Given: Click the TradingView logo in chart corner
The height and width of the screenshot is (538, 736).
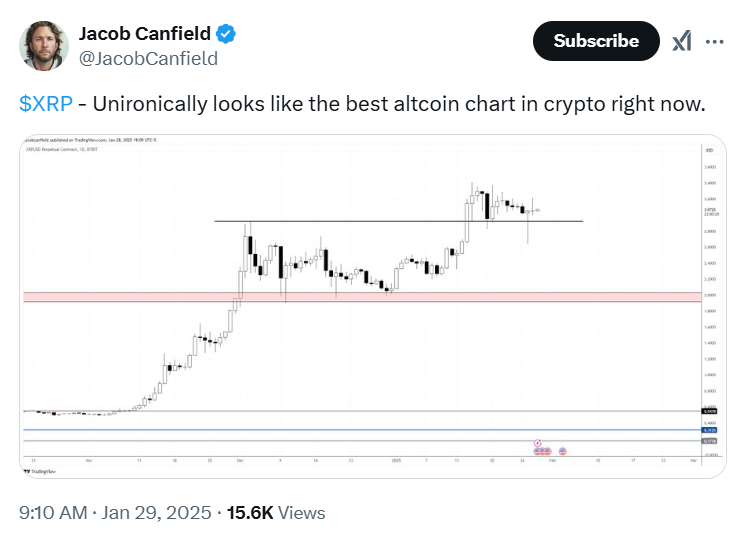Looking at the screenshot, I should coord(40,471).
